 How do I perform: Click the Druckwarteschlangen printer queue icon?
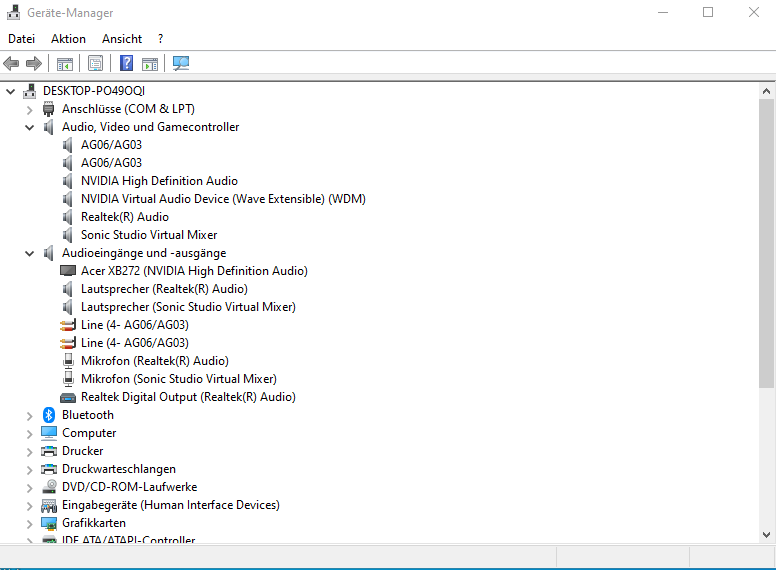49,469
